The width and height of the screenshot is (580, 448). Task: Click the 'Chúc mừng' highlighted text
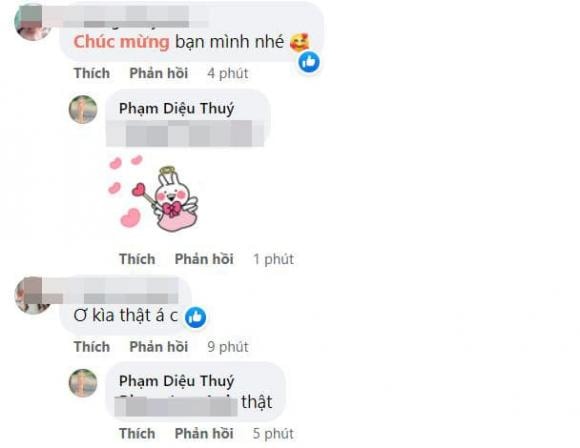tap(121, 42)
